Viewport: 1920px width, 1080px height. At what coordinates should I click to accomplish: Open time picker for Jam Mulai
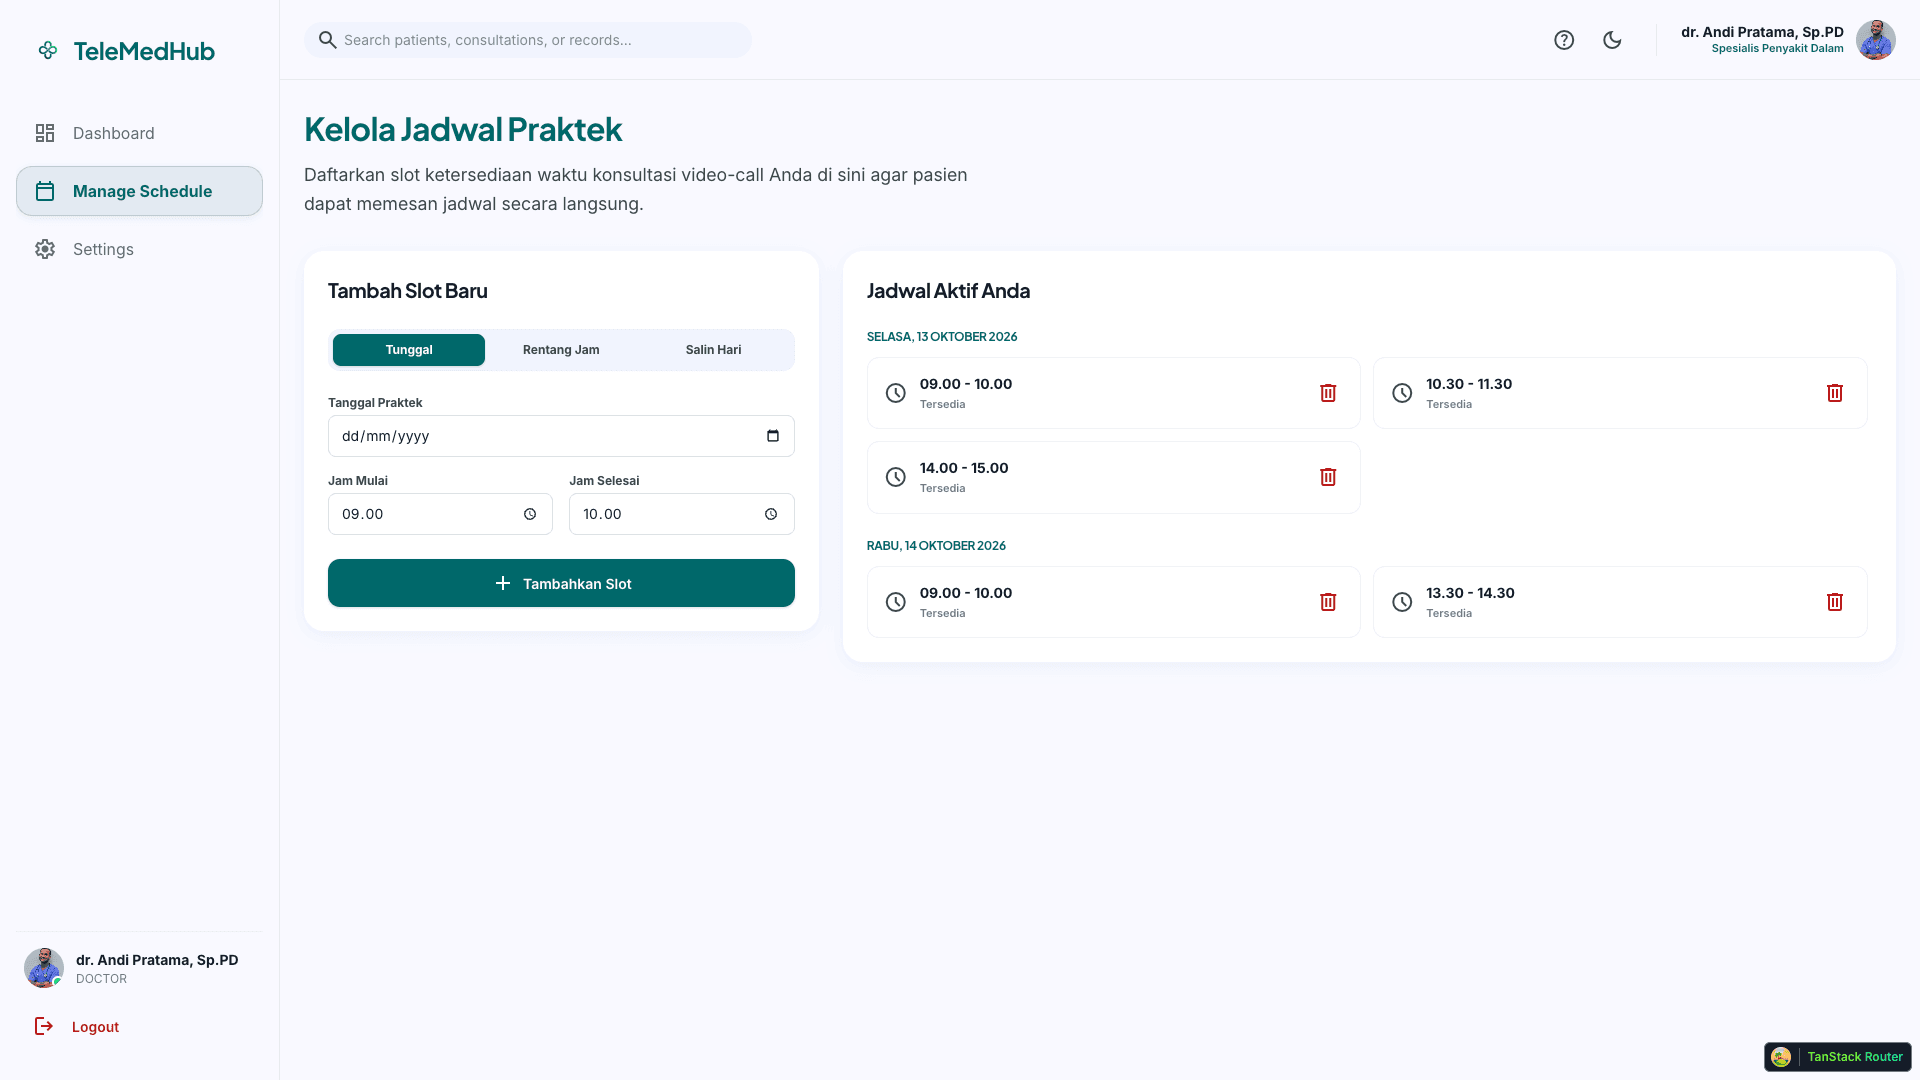(530, 514)
